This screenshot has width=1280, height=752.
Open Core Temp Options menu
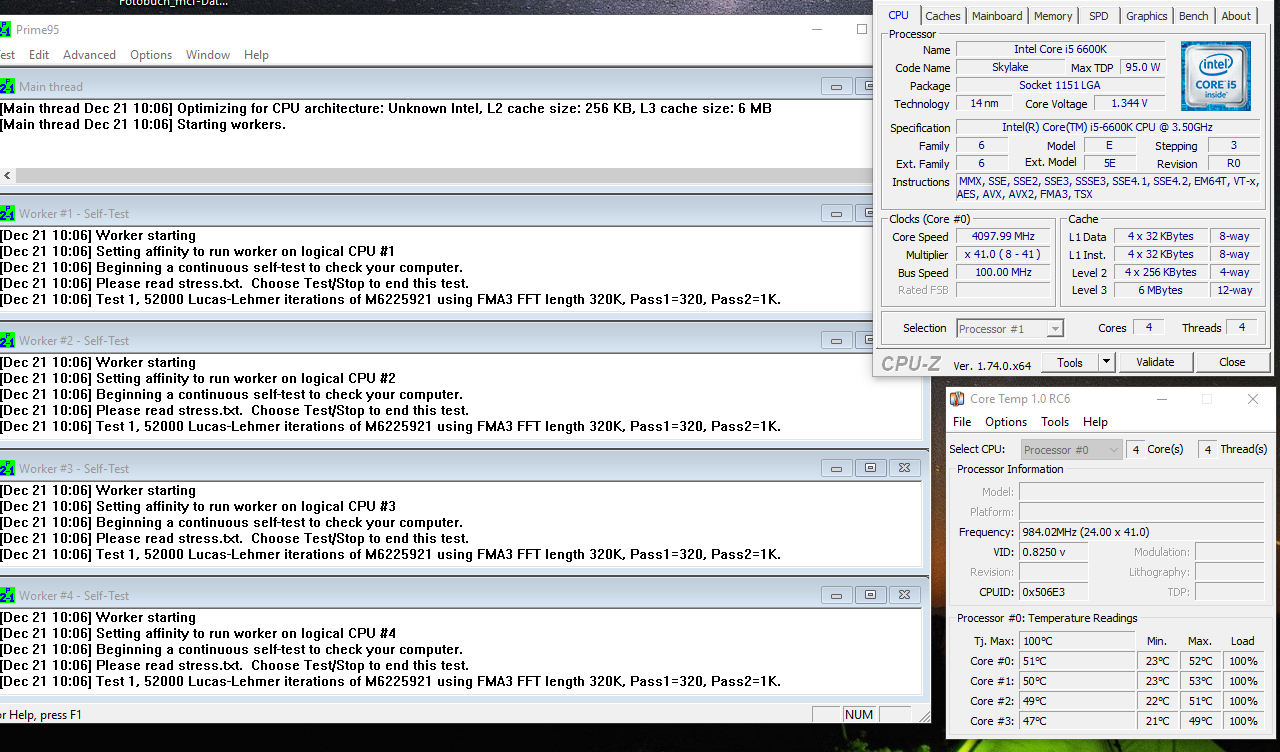(x=1006, y=422)
